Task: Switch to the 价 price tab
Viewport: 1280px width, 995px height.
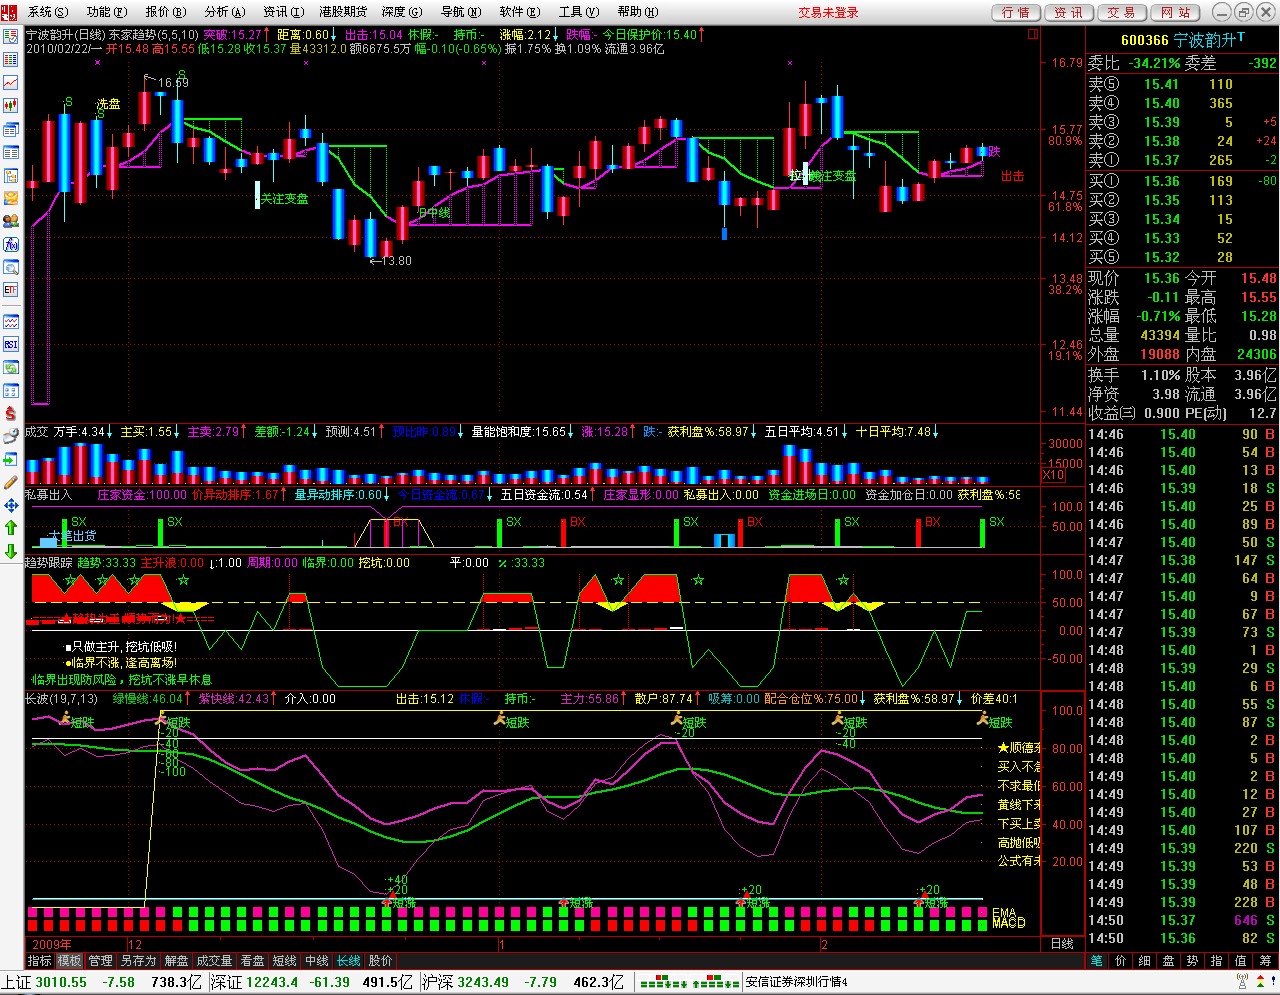Action: pyautogui.click(x=1121, y=960)
